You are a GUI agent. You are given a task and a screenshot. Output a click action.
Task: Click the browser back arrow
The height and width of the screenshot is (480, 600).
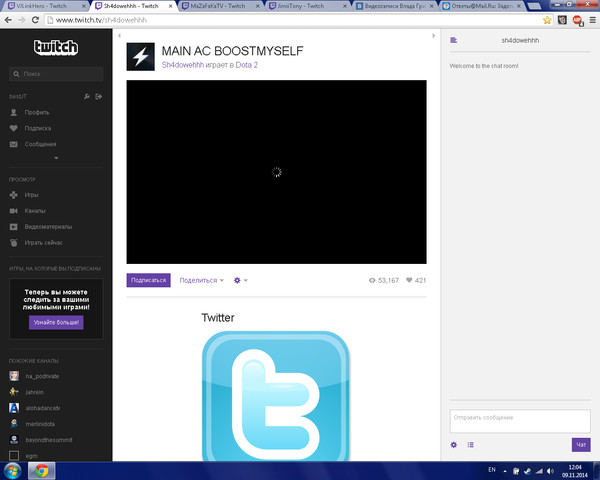(8, 20)
